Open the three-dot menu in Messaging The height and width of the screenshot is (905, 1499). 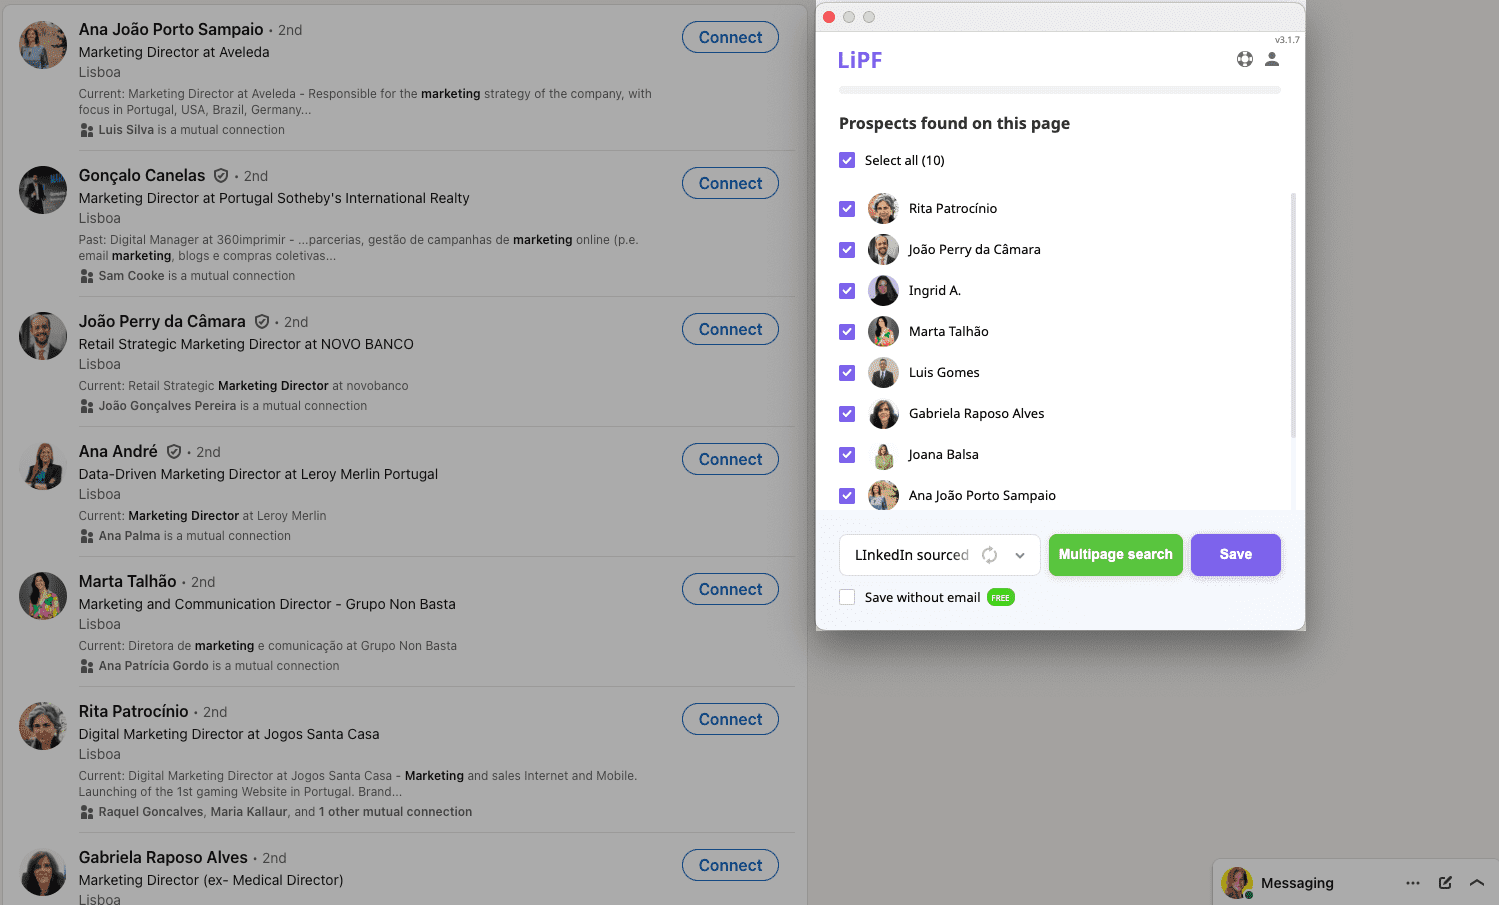pyautogui.click(x=1413, y=882)
